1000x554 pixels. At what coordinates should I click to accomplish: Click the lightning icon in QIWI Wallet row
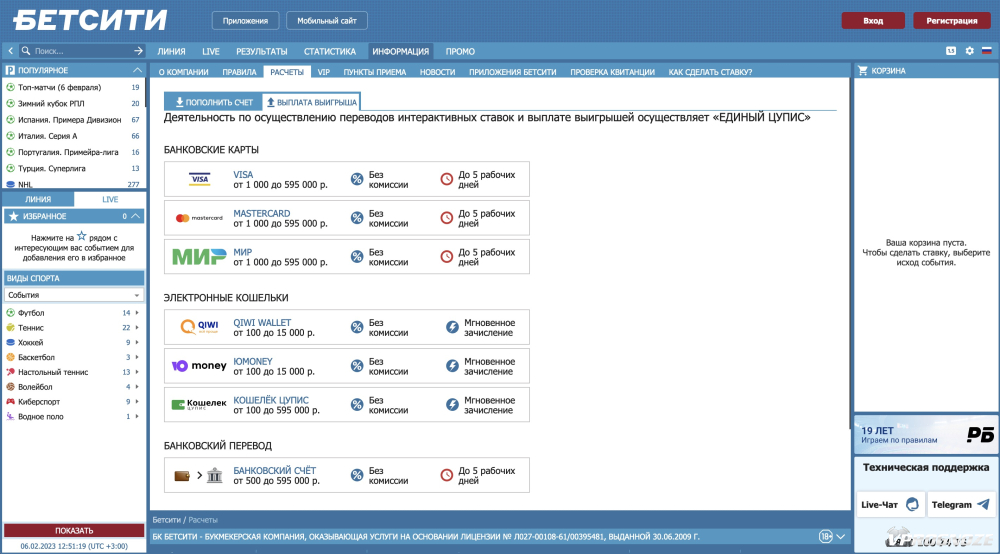point(452,328)
